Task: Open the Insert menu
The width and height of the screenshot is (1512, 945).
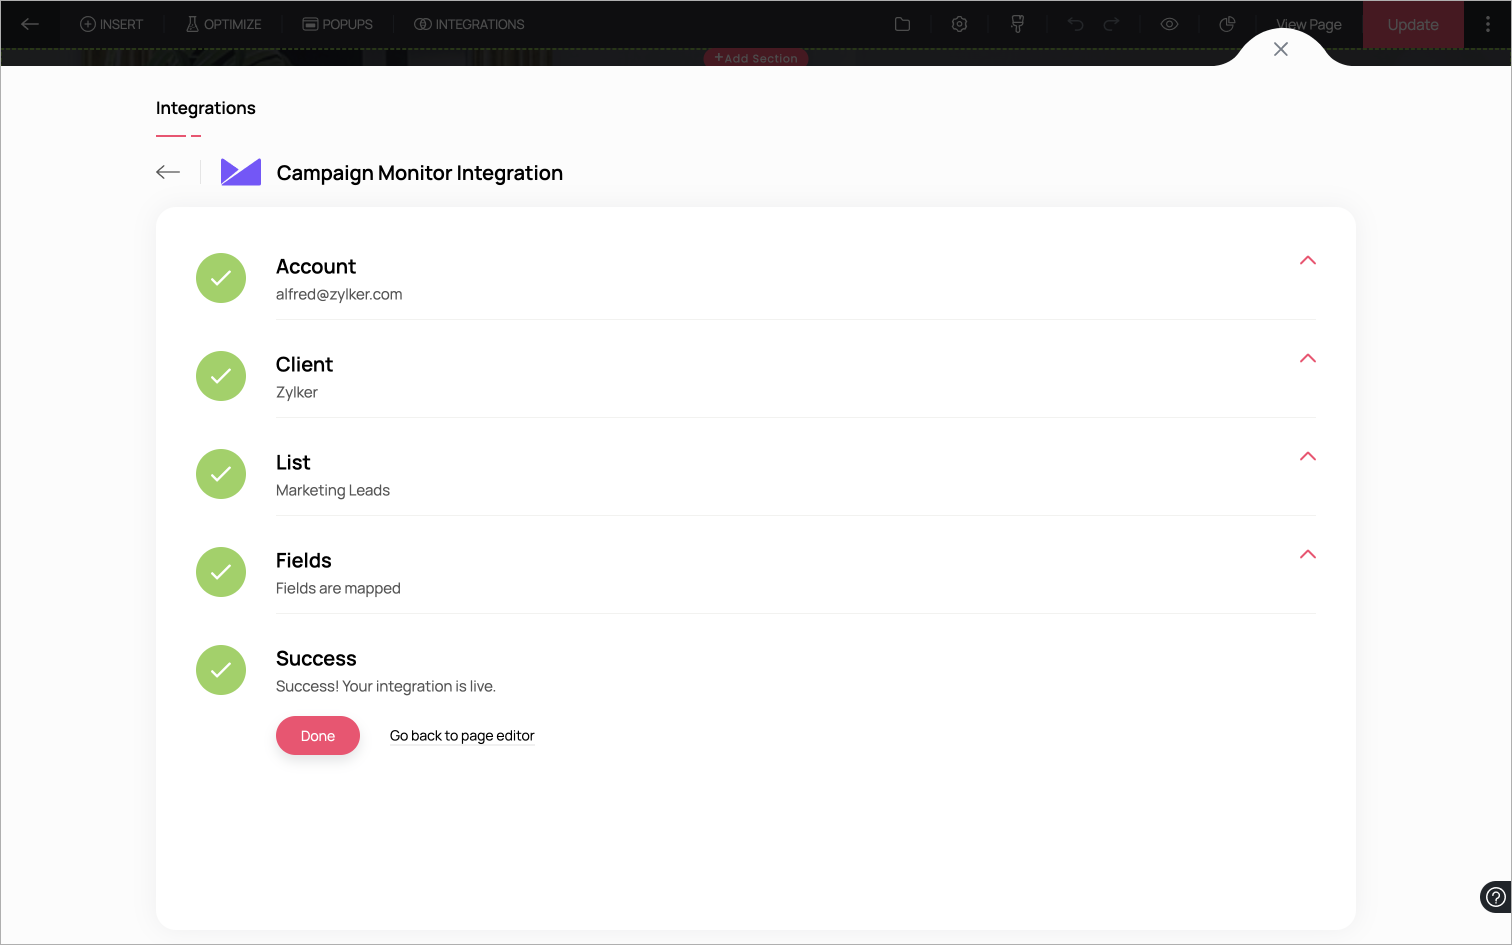Action: (112, 24)
